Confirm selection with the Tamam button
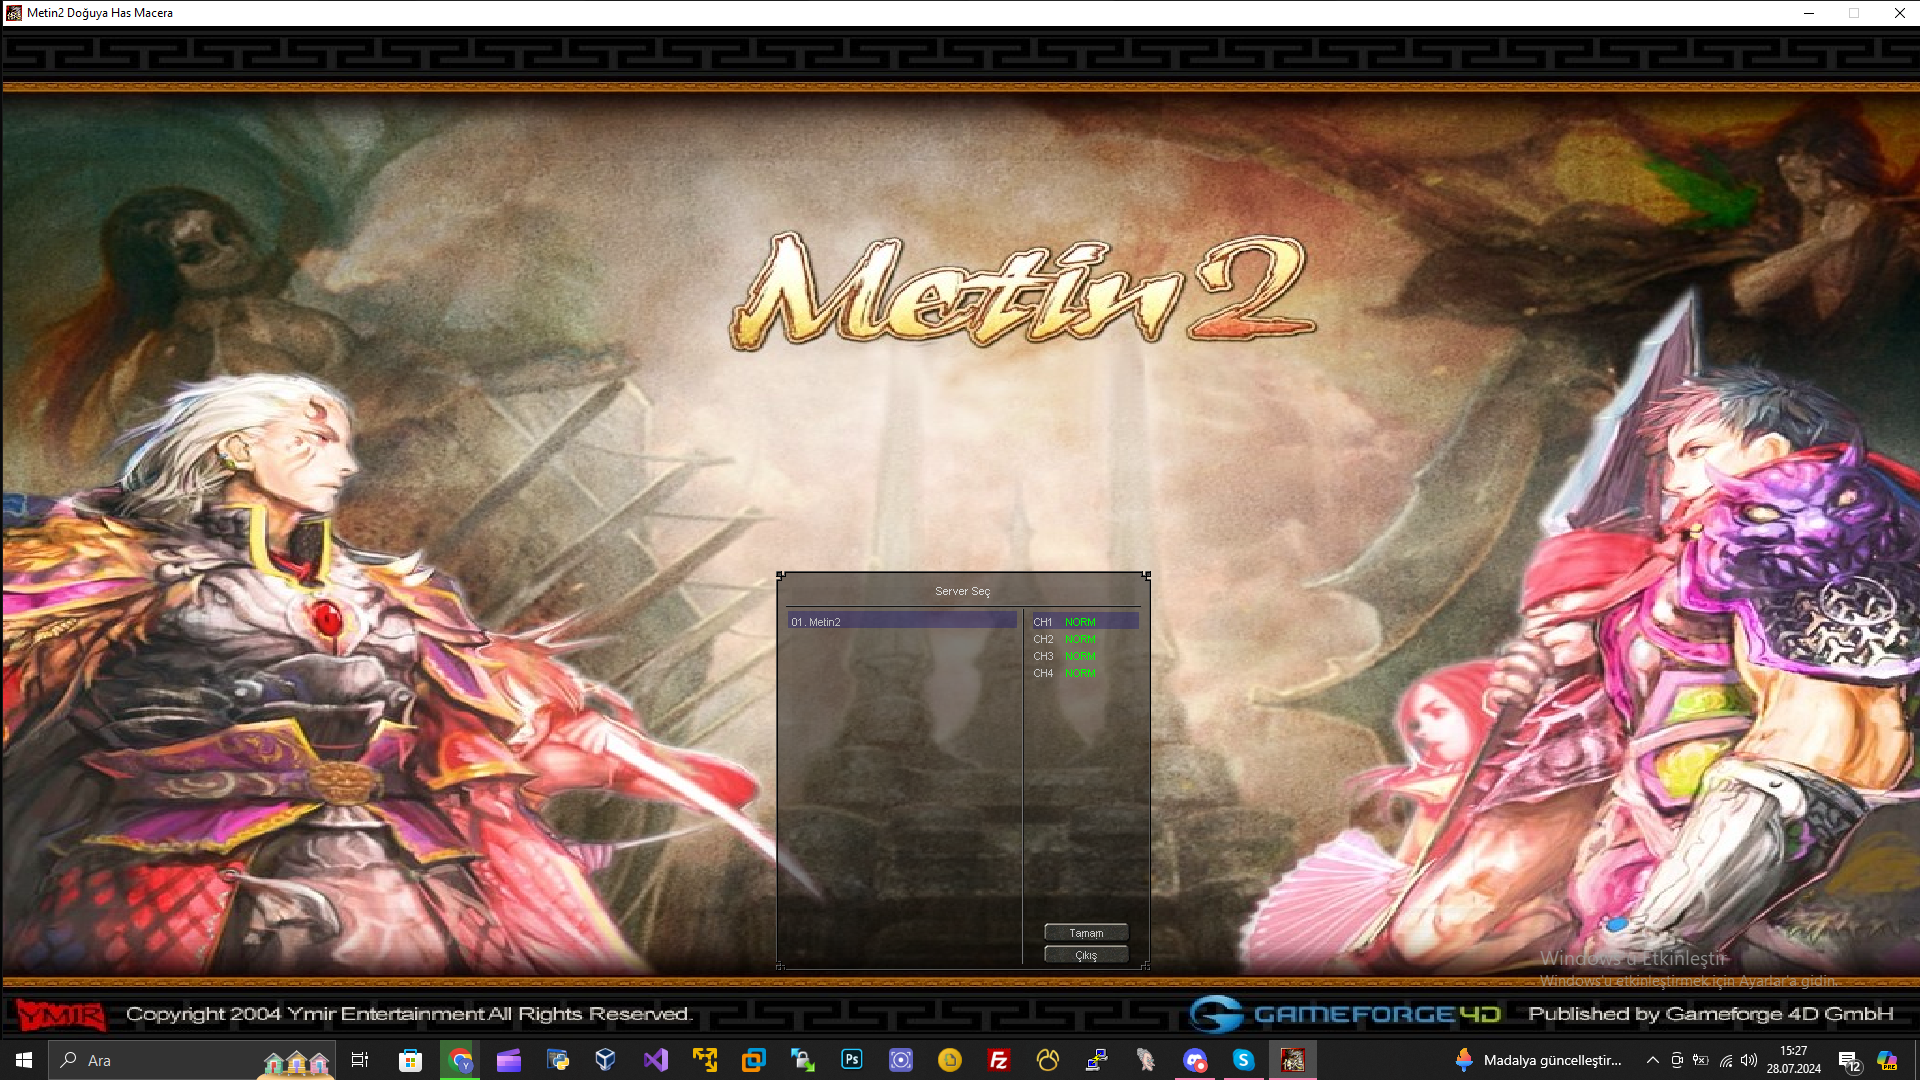 click(1086, 933)
